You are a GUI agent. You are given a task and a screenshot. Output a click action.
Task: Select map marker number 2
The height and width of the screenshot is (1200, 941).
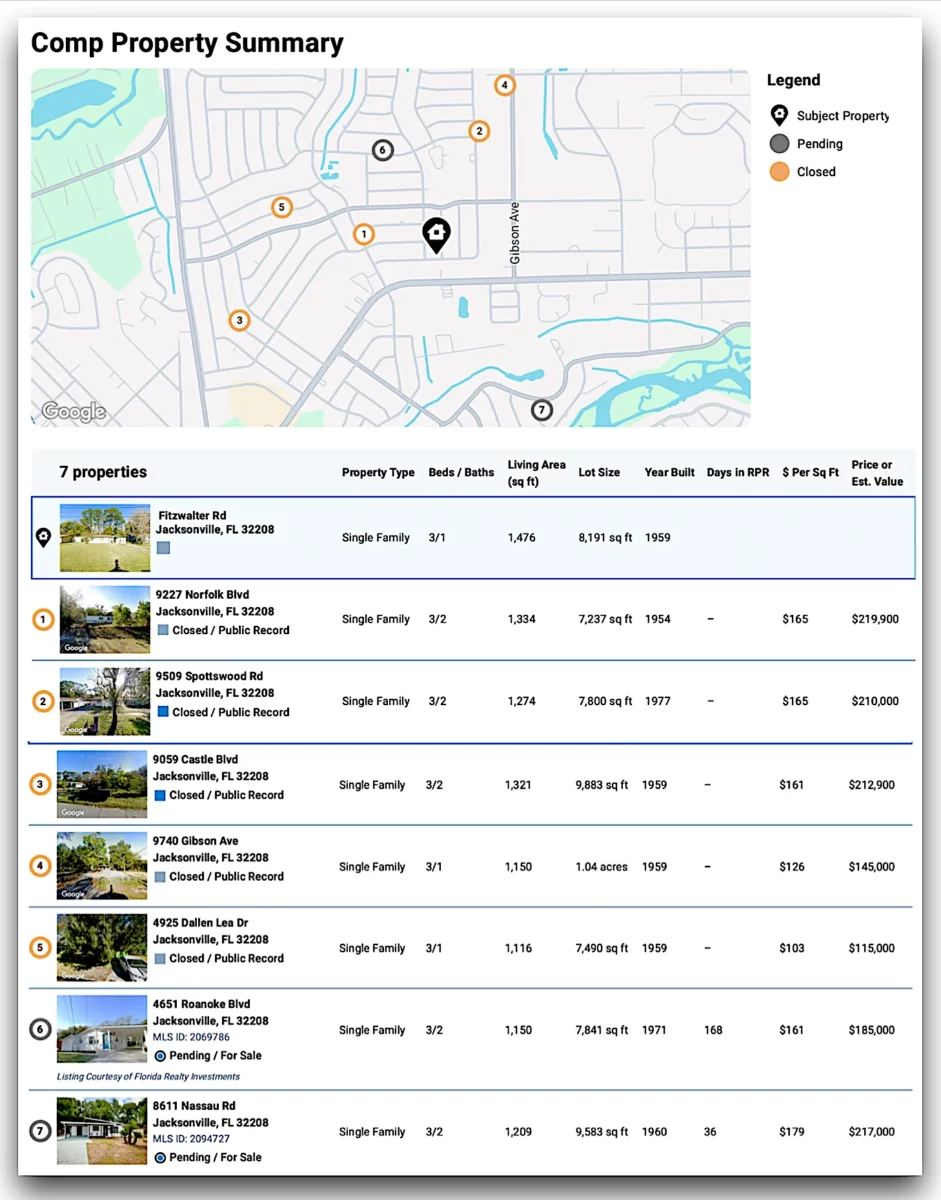pyautogui.click(x=479, y=131)
